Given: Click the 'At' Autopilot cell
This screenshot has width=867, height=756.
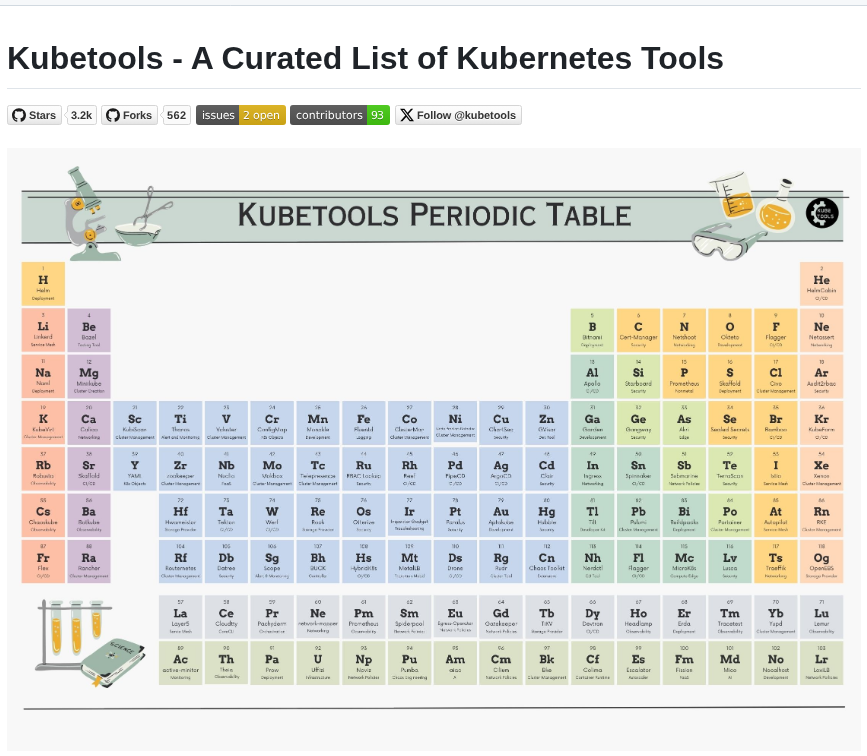Looking at the screenshot, I should [x=776, y=515].
